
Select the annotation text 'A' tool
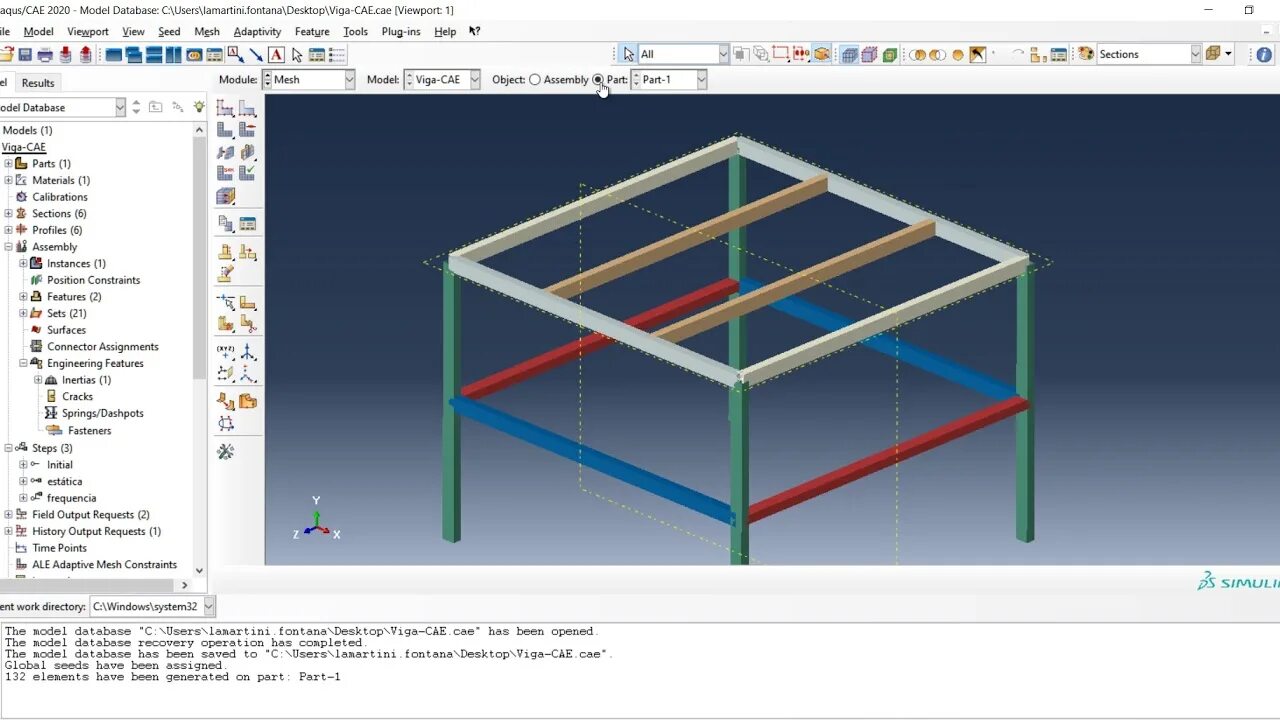point(276,55)
